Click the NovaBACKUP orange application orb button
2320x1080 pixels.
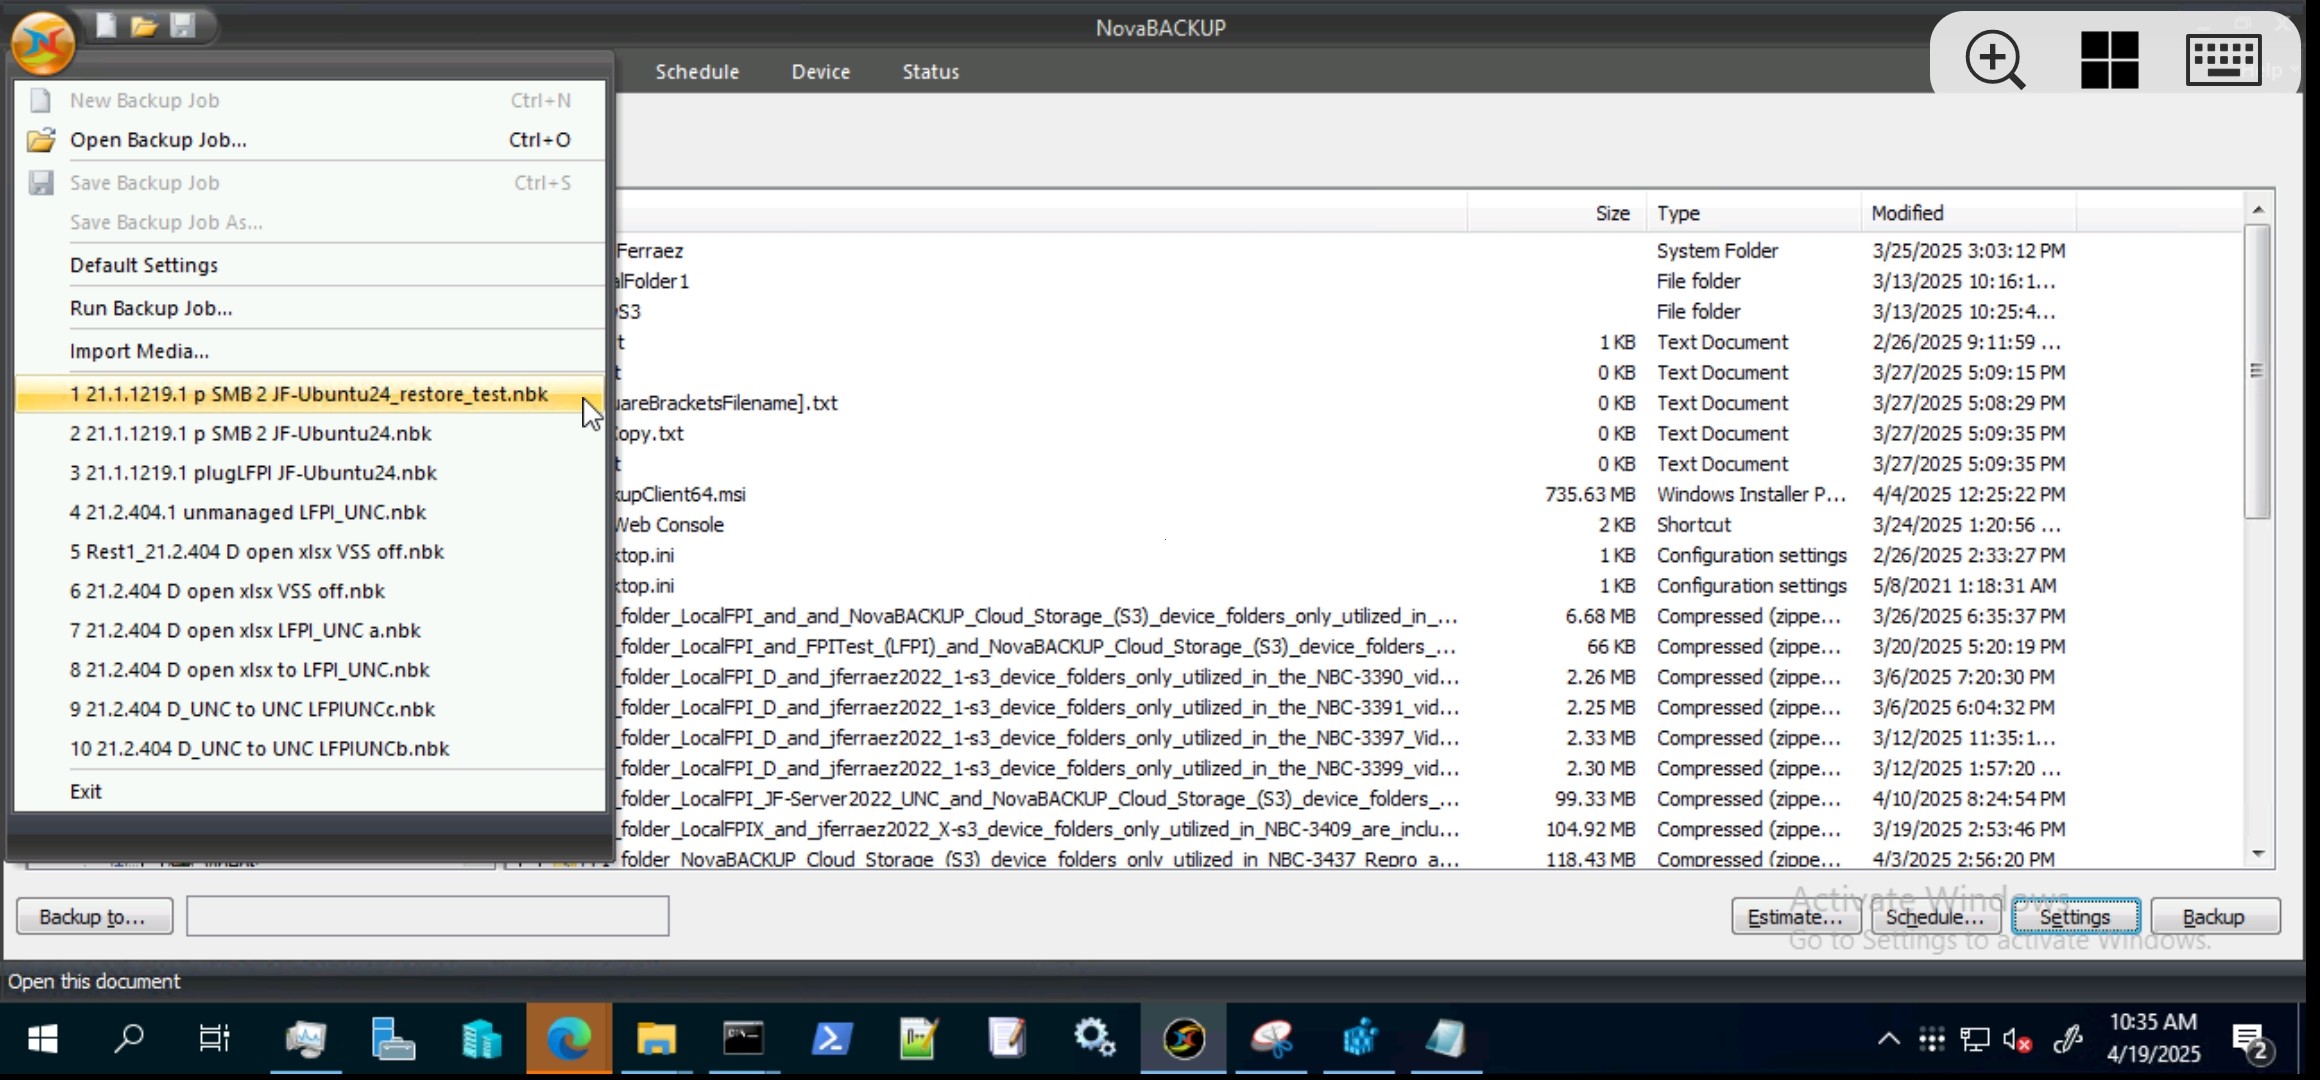tap(43, 42)
